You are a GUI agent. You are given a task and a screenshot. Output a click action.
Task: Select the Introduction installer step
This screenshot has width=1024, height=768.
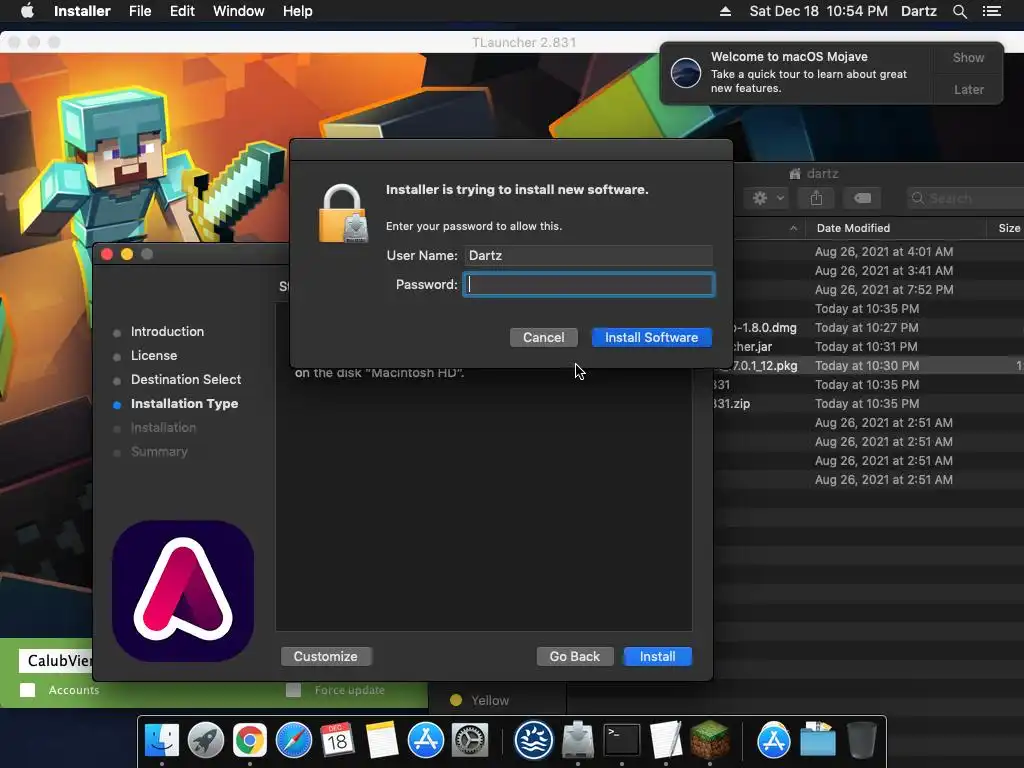click(x=167, y=332)
